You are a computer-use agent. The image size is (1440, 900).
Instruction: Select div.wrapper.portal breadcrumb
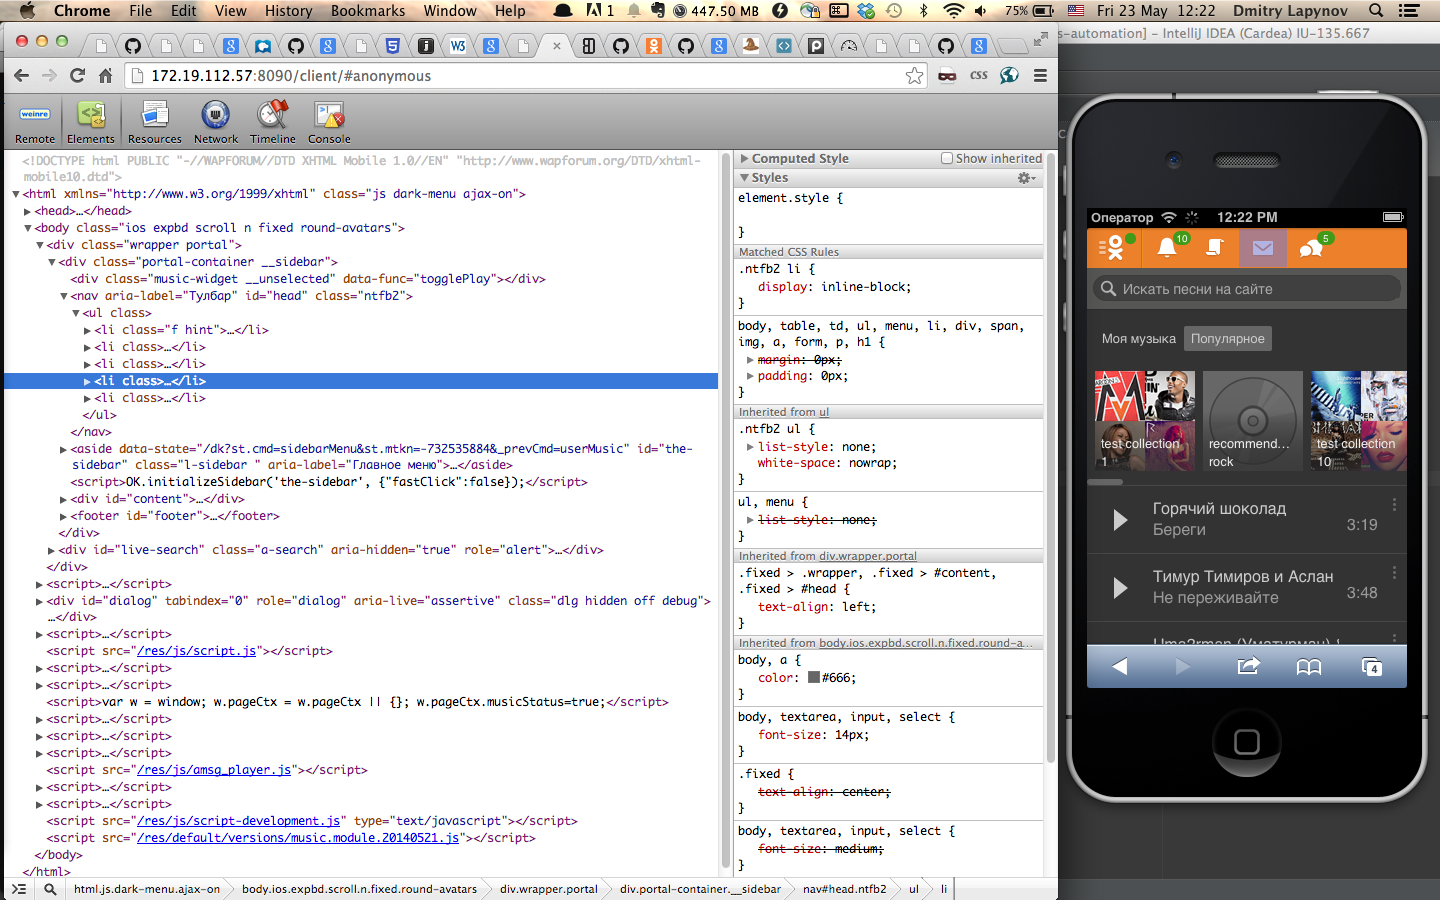(548, 889)
